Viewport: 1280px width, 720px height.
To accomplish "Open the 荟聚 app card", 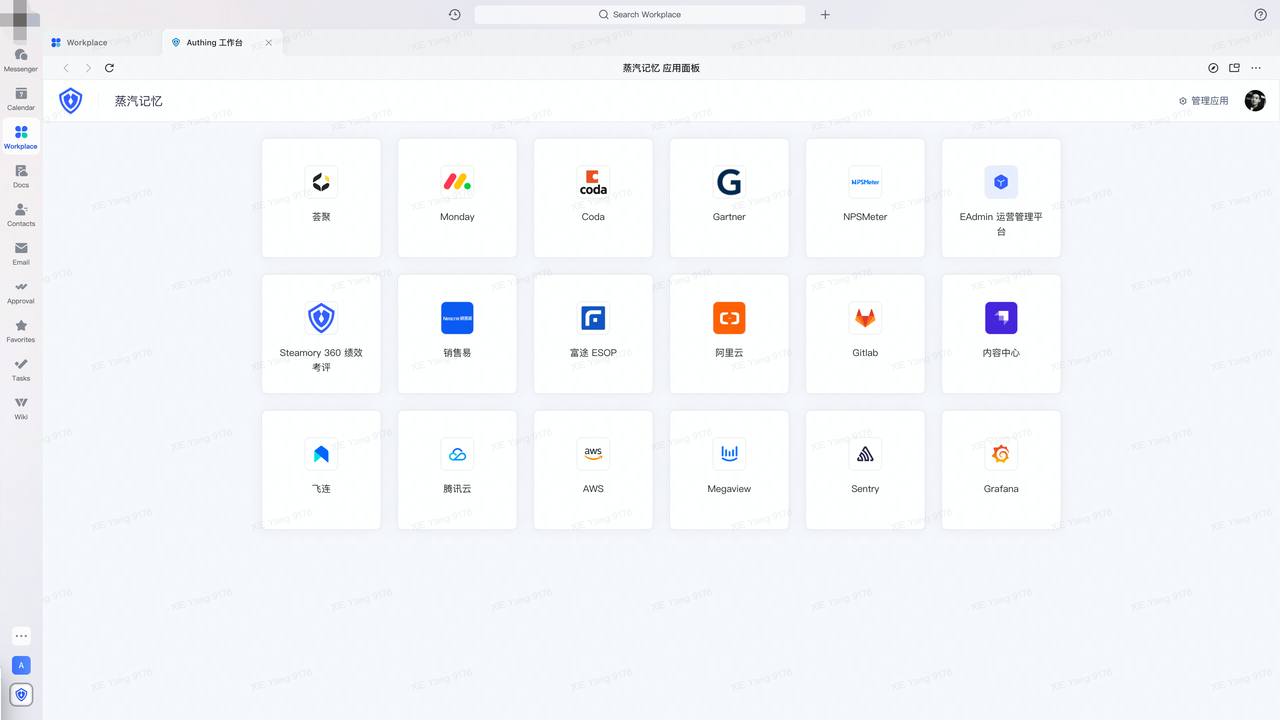I will (321, 198).
